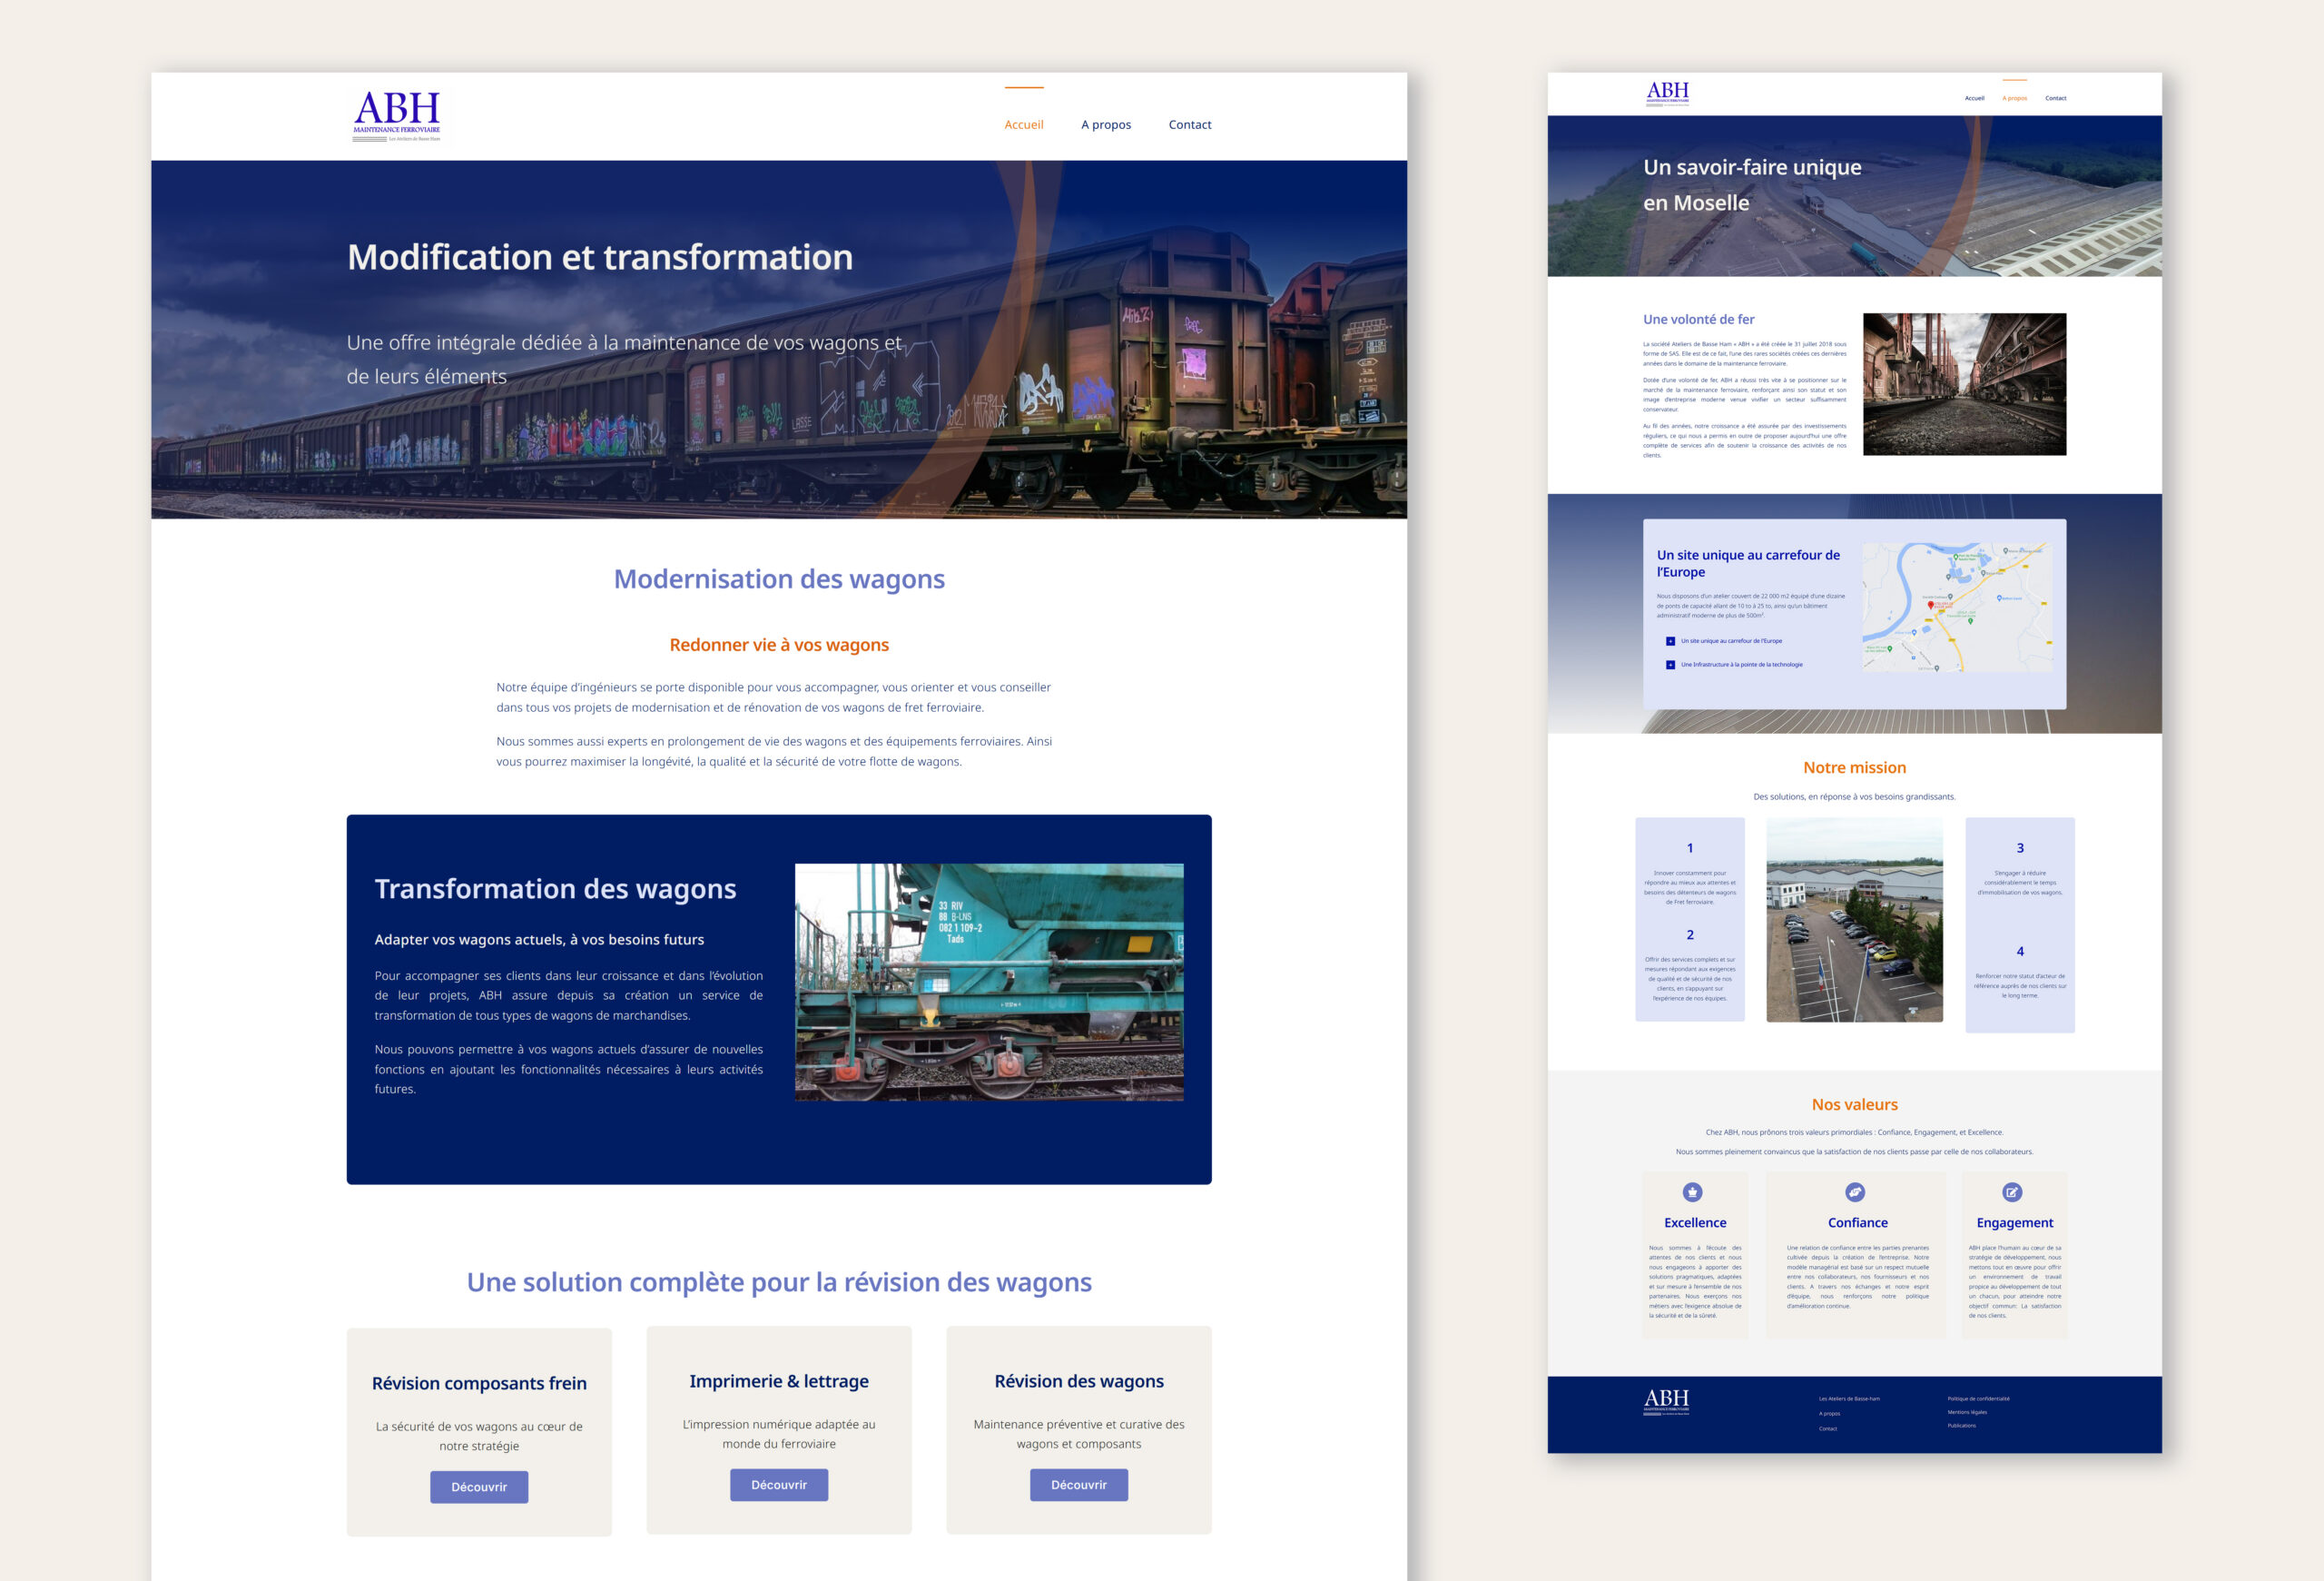Open Publications footer link

click(1962, 1426)
